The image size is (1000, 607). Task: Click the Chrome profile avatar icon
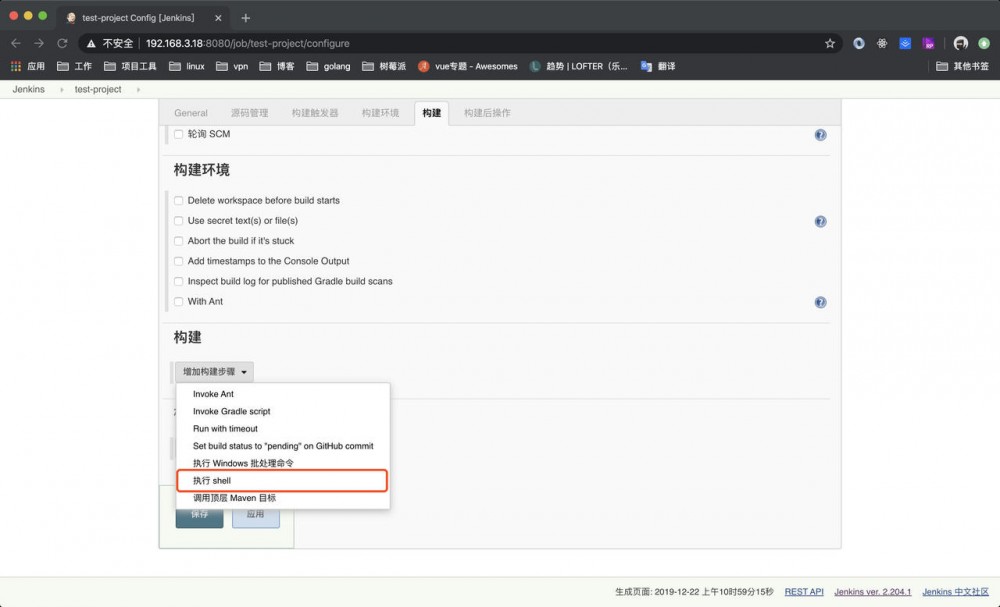point(960,44)
